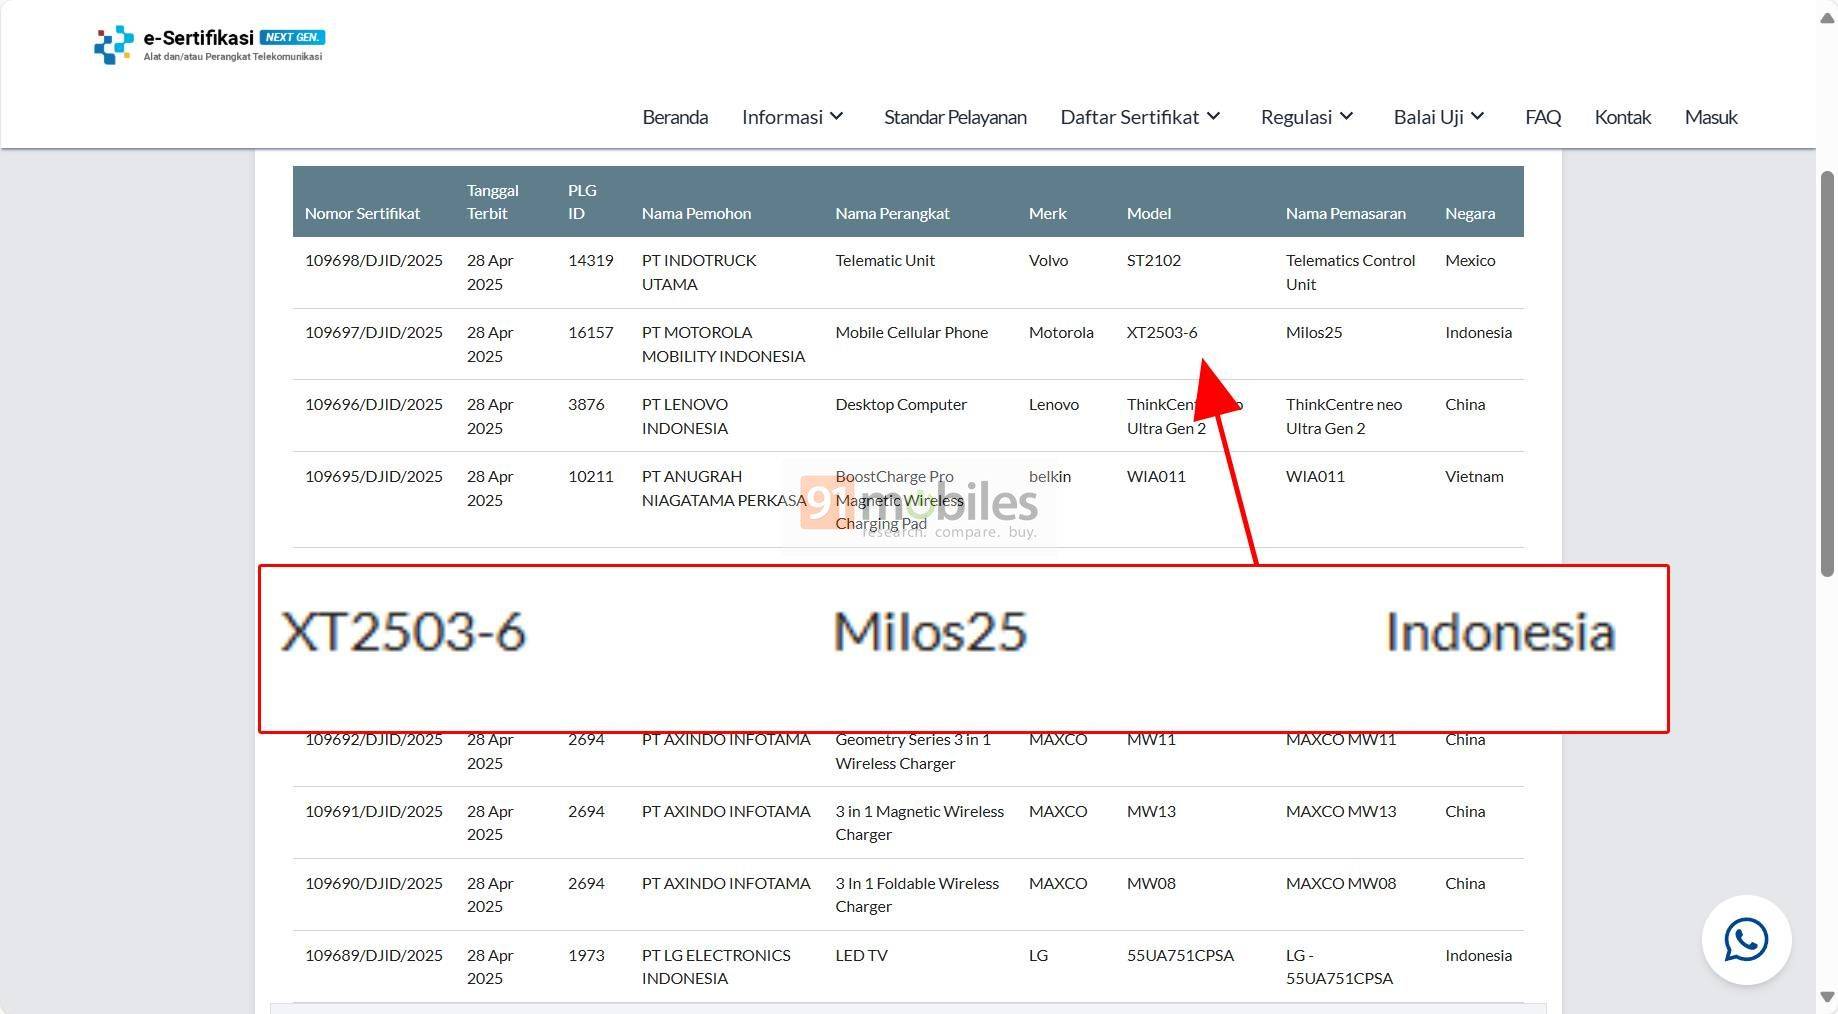This screenshot has width=1838, height=1014.
Task: Select certificate number 109696/DJID/2025
Action: tap(373, 405)
